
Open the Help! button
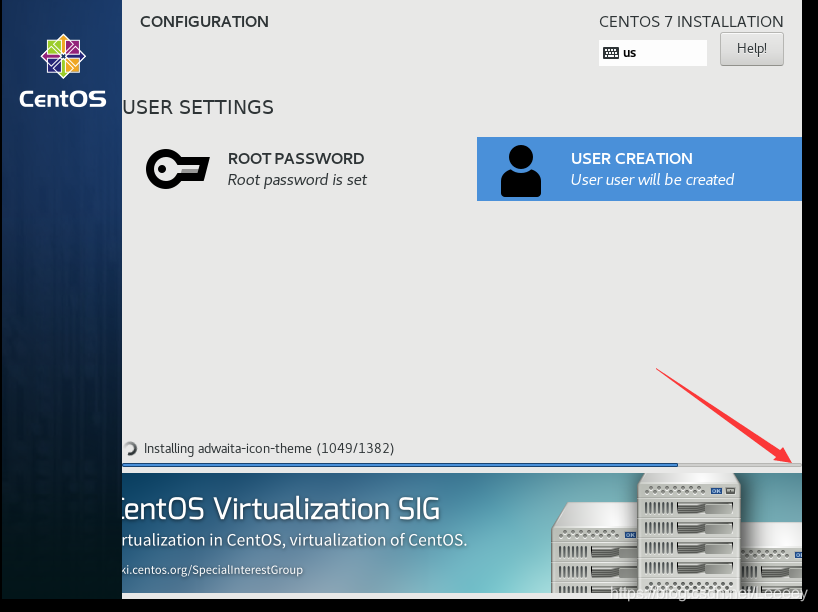(x=752, y=49)
